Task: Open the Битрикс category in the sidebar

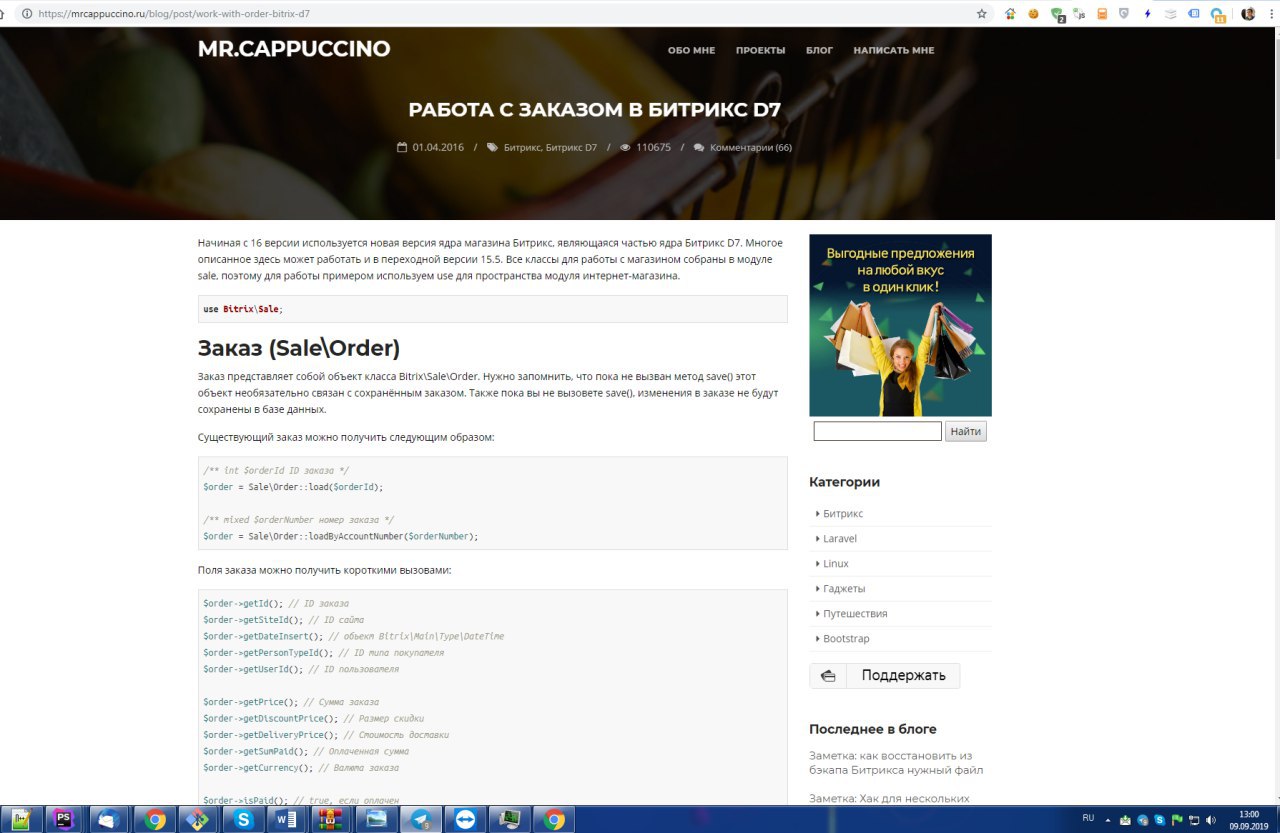Action: (x=842, y=513)
